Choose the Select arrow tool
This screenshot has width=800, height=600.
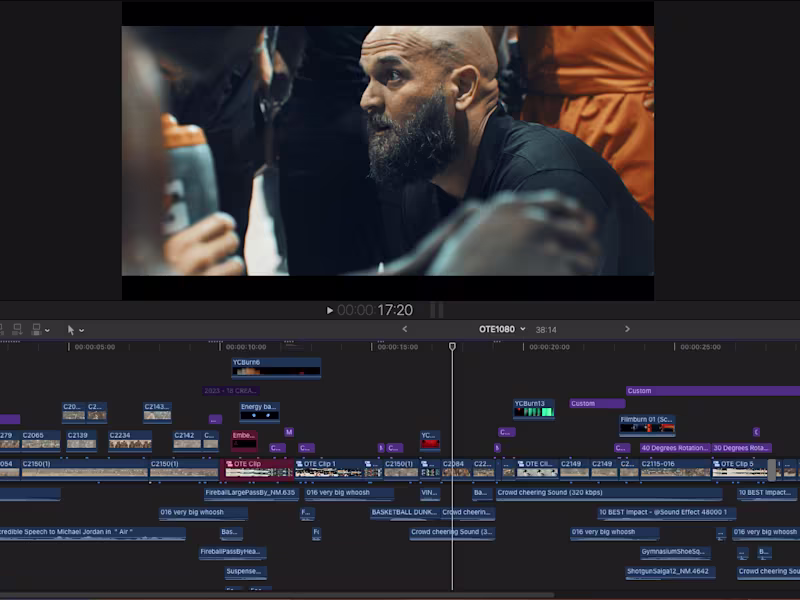[71, 330]
